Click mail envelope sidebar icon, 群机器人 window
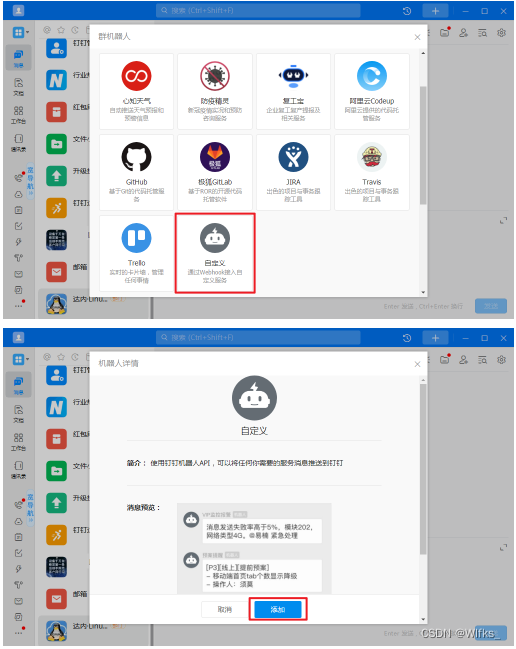The image size is (516, 649). click(19, 274)
